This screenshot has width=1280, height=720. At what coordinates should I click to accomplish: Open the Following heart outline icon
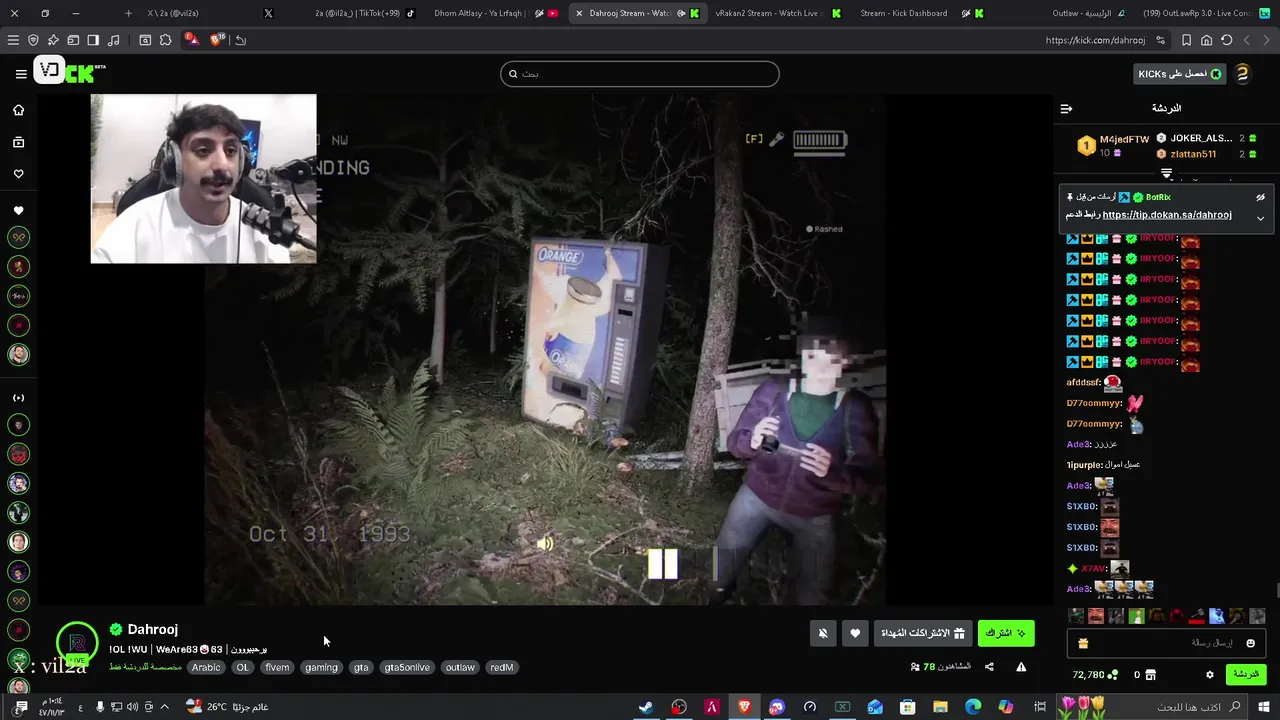point(18,174)
